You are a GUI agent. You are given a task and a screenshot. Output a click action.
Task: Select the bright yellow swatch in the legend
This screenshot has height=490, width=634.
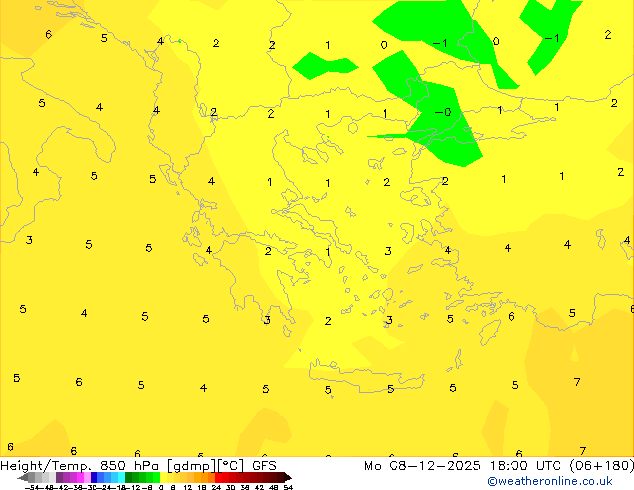click(x=163, y=477)
